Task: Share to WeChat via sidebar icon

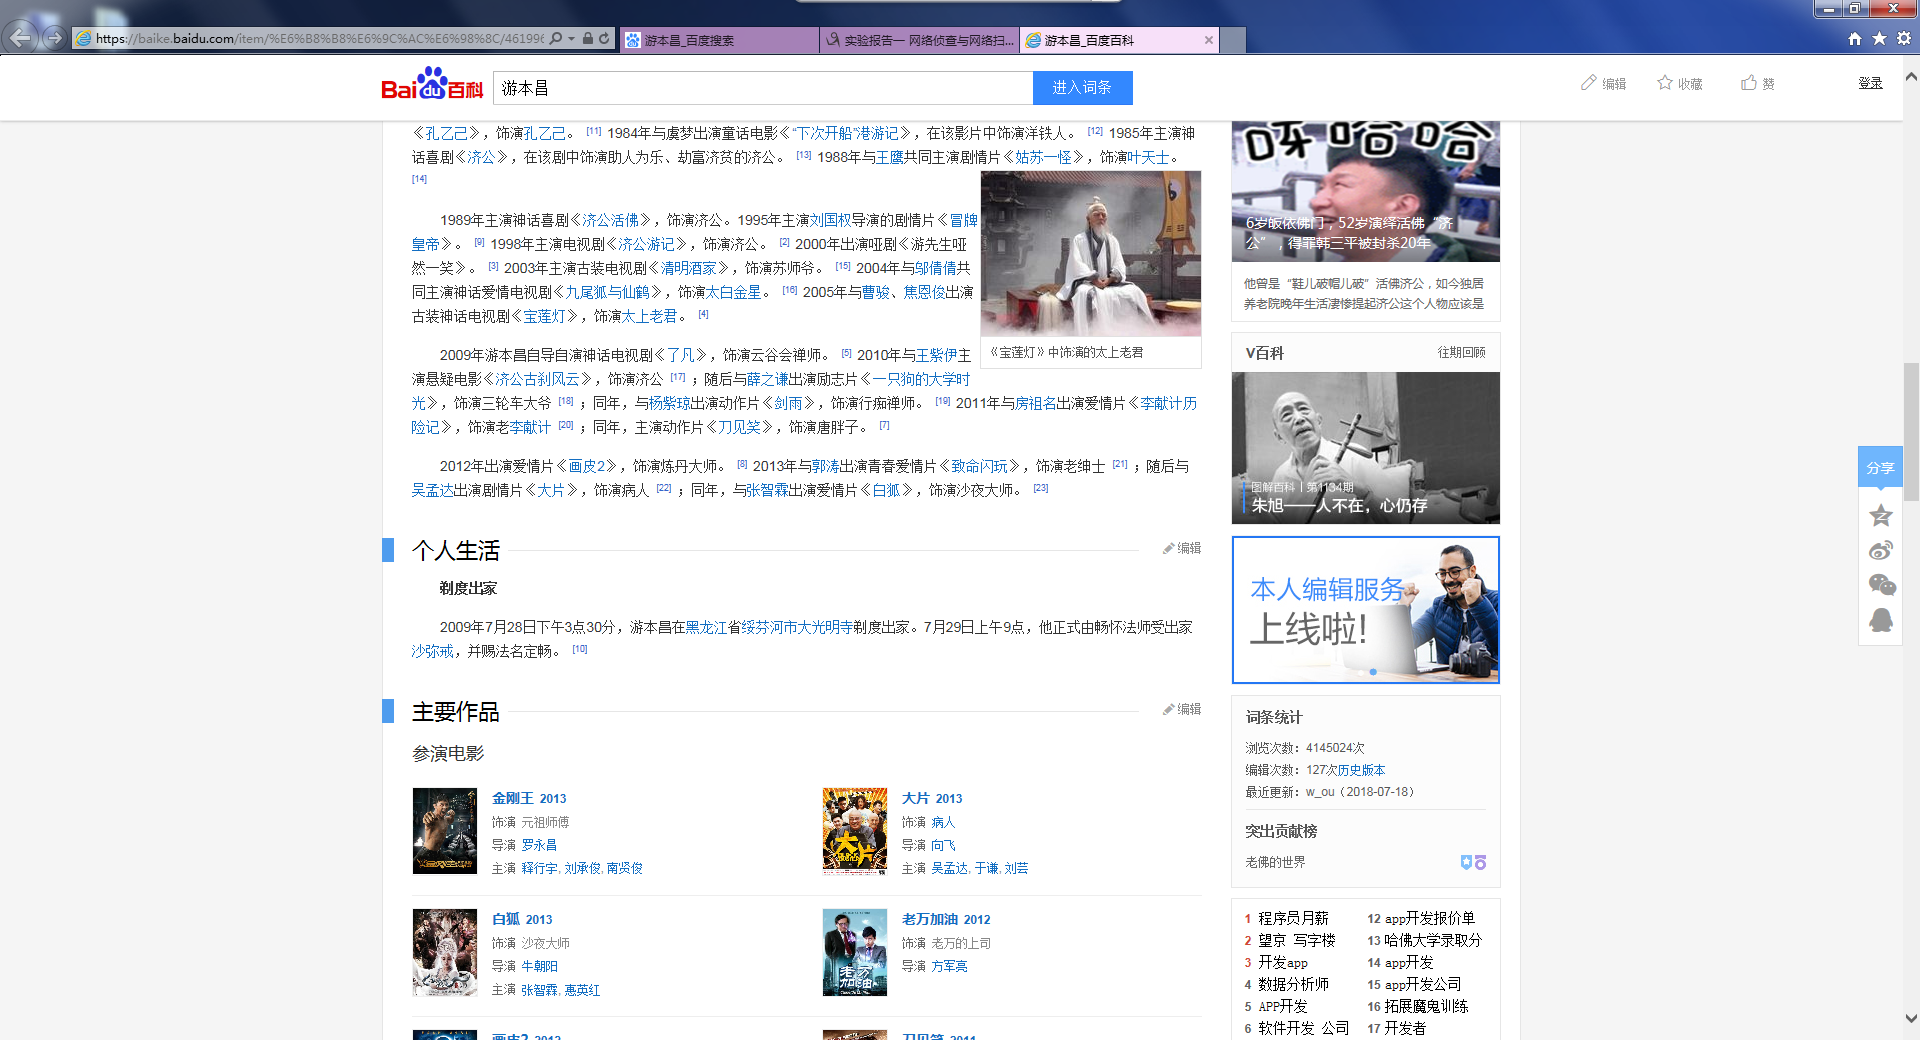Action: click(x=1882, y=585)
